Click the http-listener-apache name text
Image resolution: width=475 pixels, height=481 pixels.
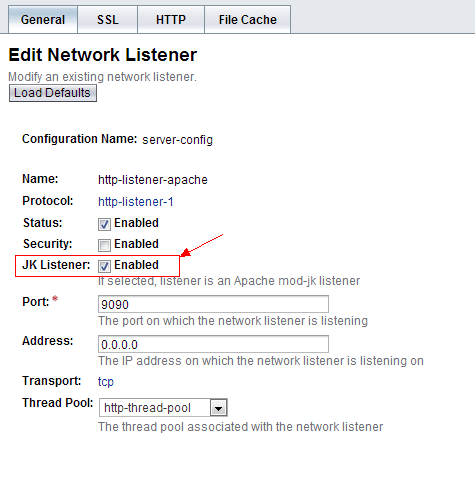pos(153,180)
